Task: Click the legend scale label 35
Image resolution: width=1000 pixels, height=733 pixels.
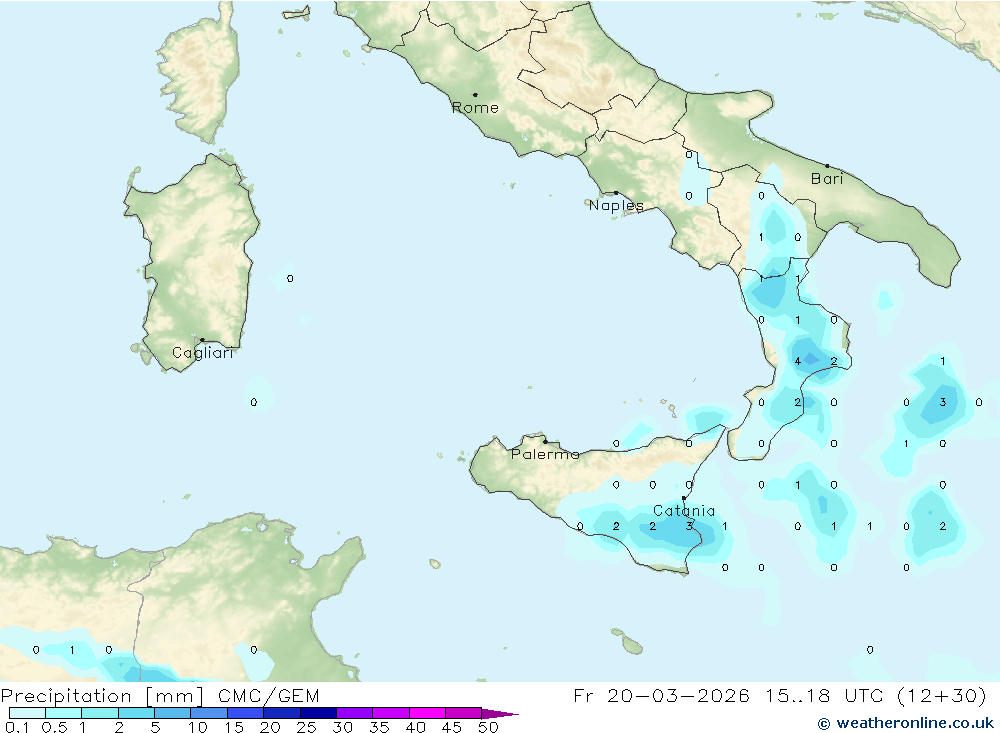Action: click(379, 727)
